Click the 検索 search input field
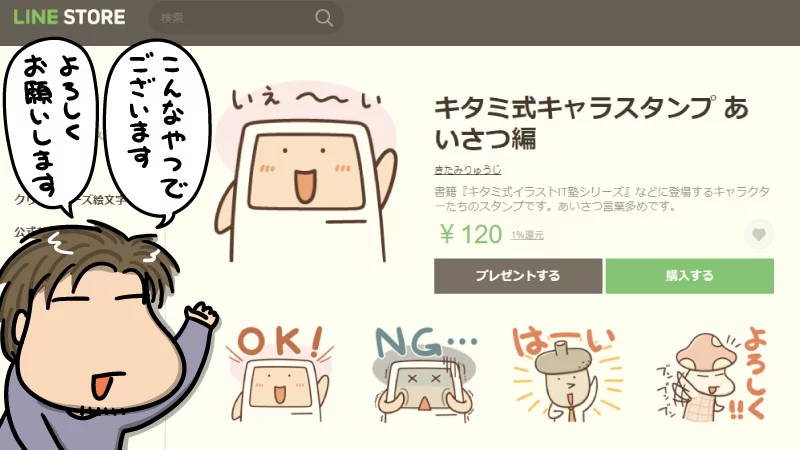This screenshot has height=450, width=800. [235, 18]
